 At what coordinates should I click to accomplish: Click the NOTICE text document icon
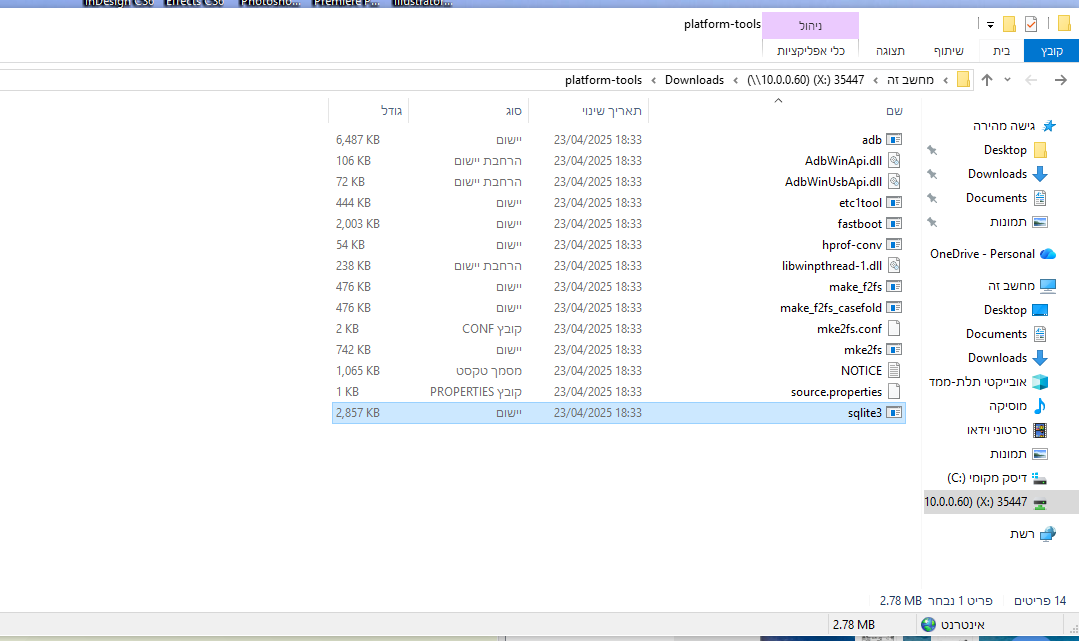[894, 371]
